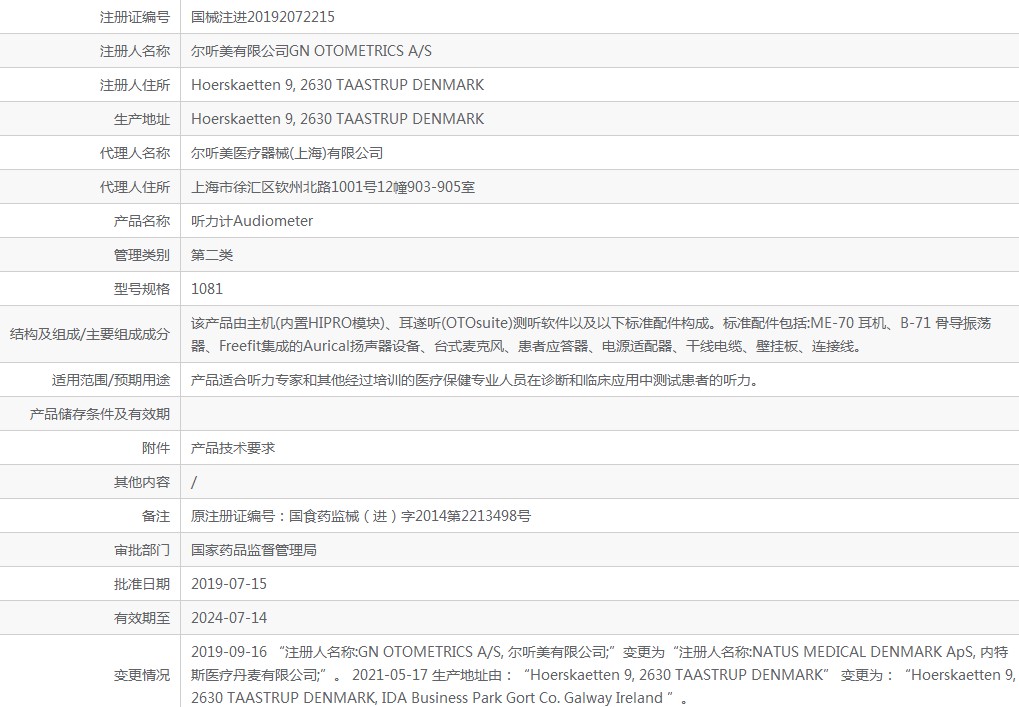Click the address value beside 注册人住所
The height and width of the screenshot is (707, 1019).
click(x=337, y=85)
